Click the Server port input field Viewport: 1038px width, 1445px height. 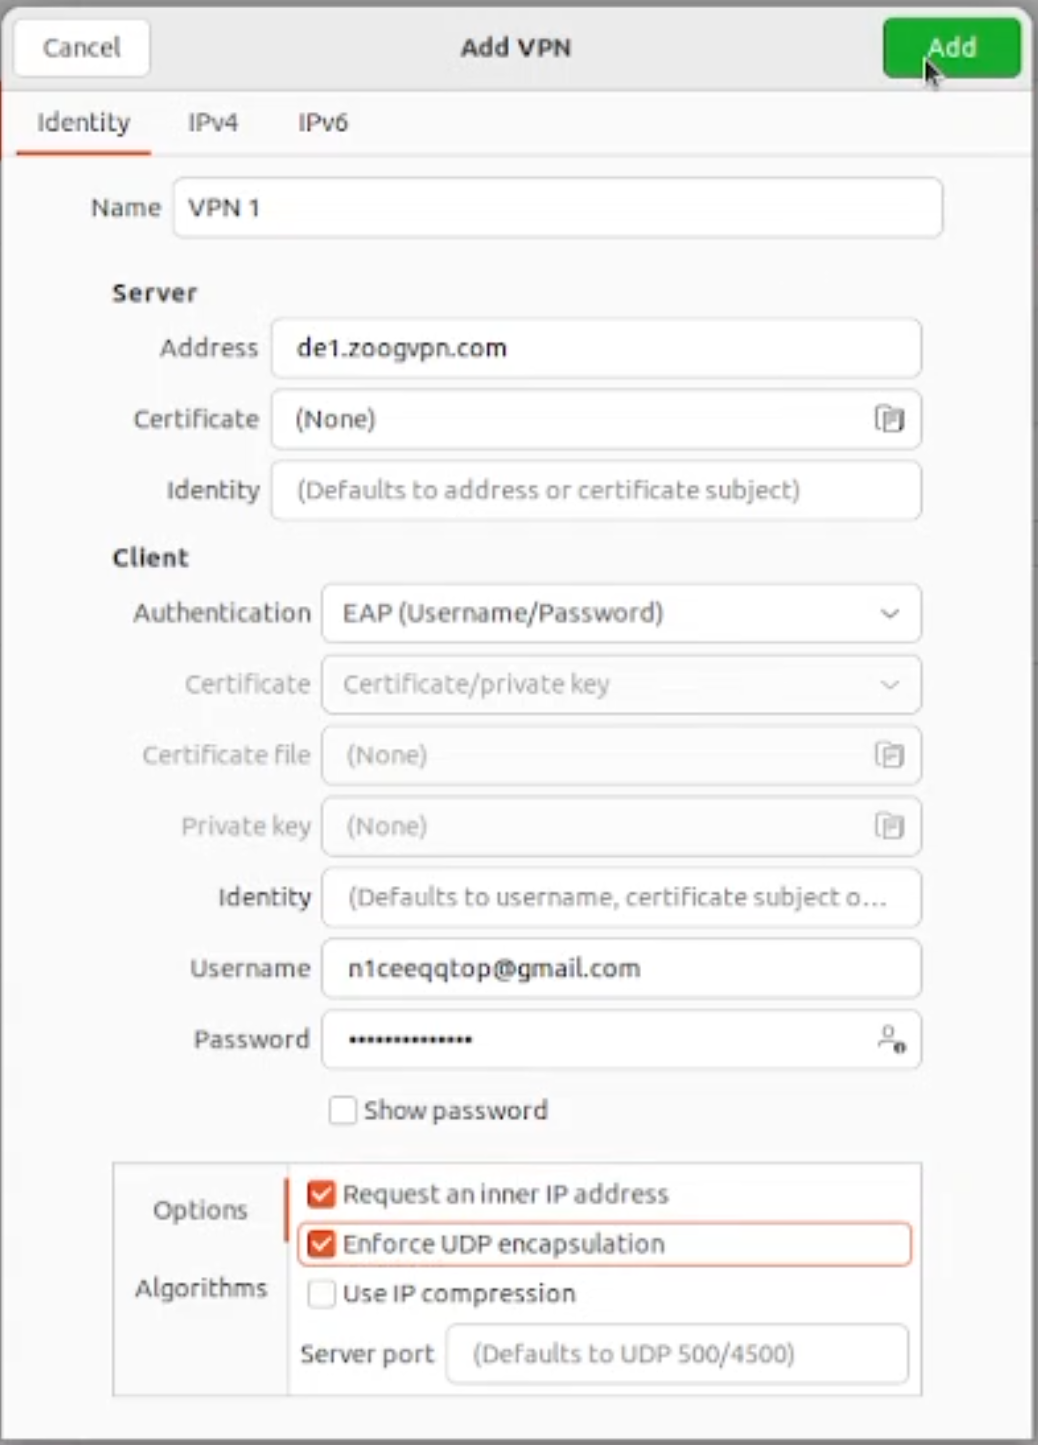pos(677,1353)
